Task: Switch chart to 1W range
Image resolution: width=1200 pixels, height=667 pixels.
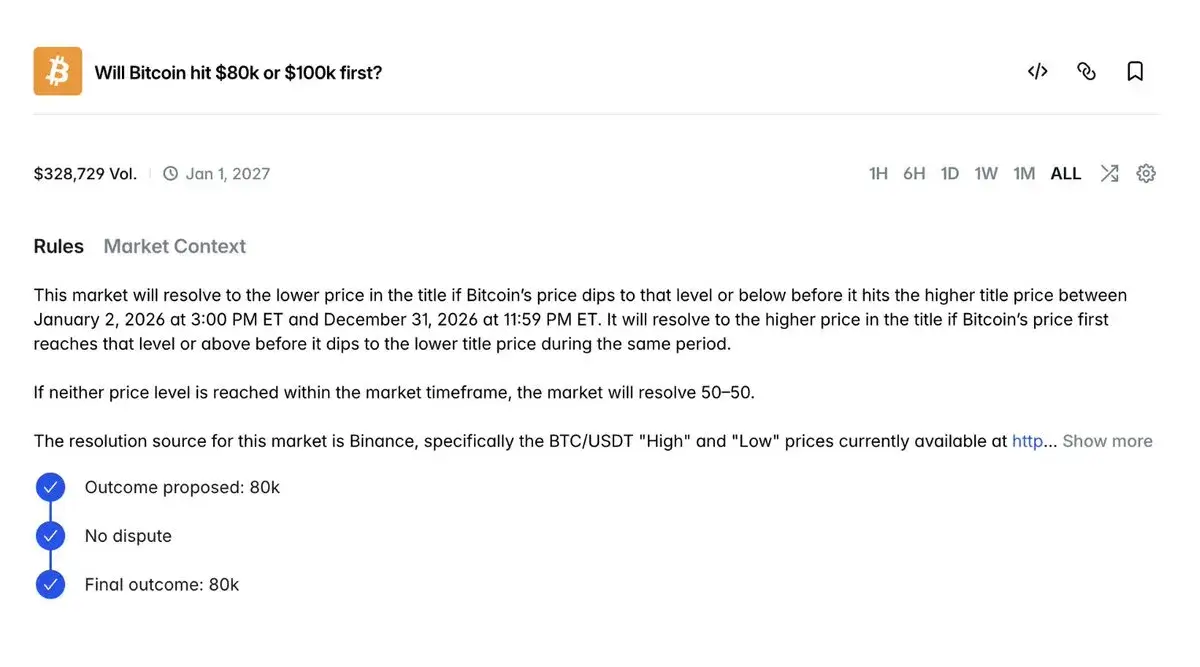Action: pos(986,174)
